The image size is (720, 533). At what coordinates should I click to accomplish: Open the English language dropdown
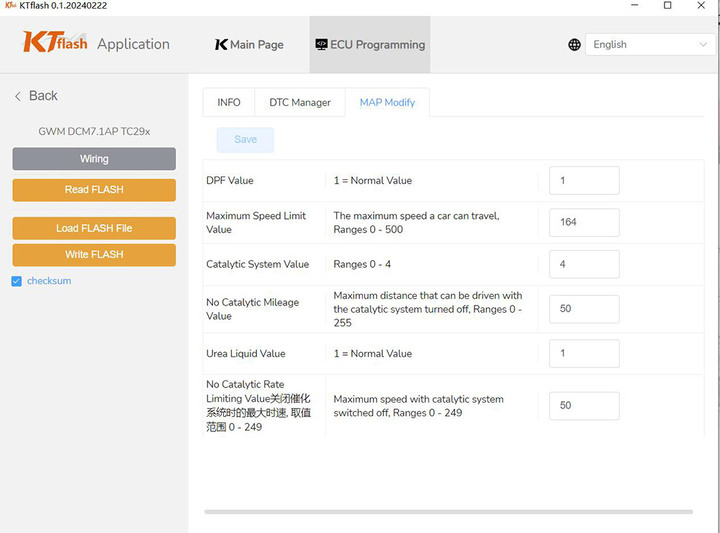[650, 45]
